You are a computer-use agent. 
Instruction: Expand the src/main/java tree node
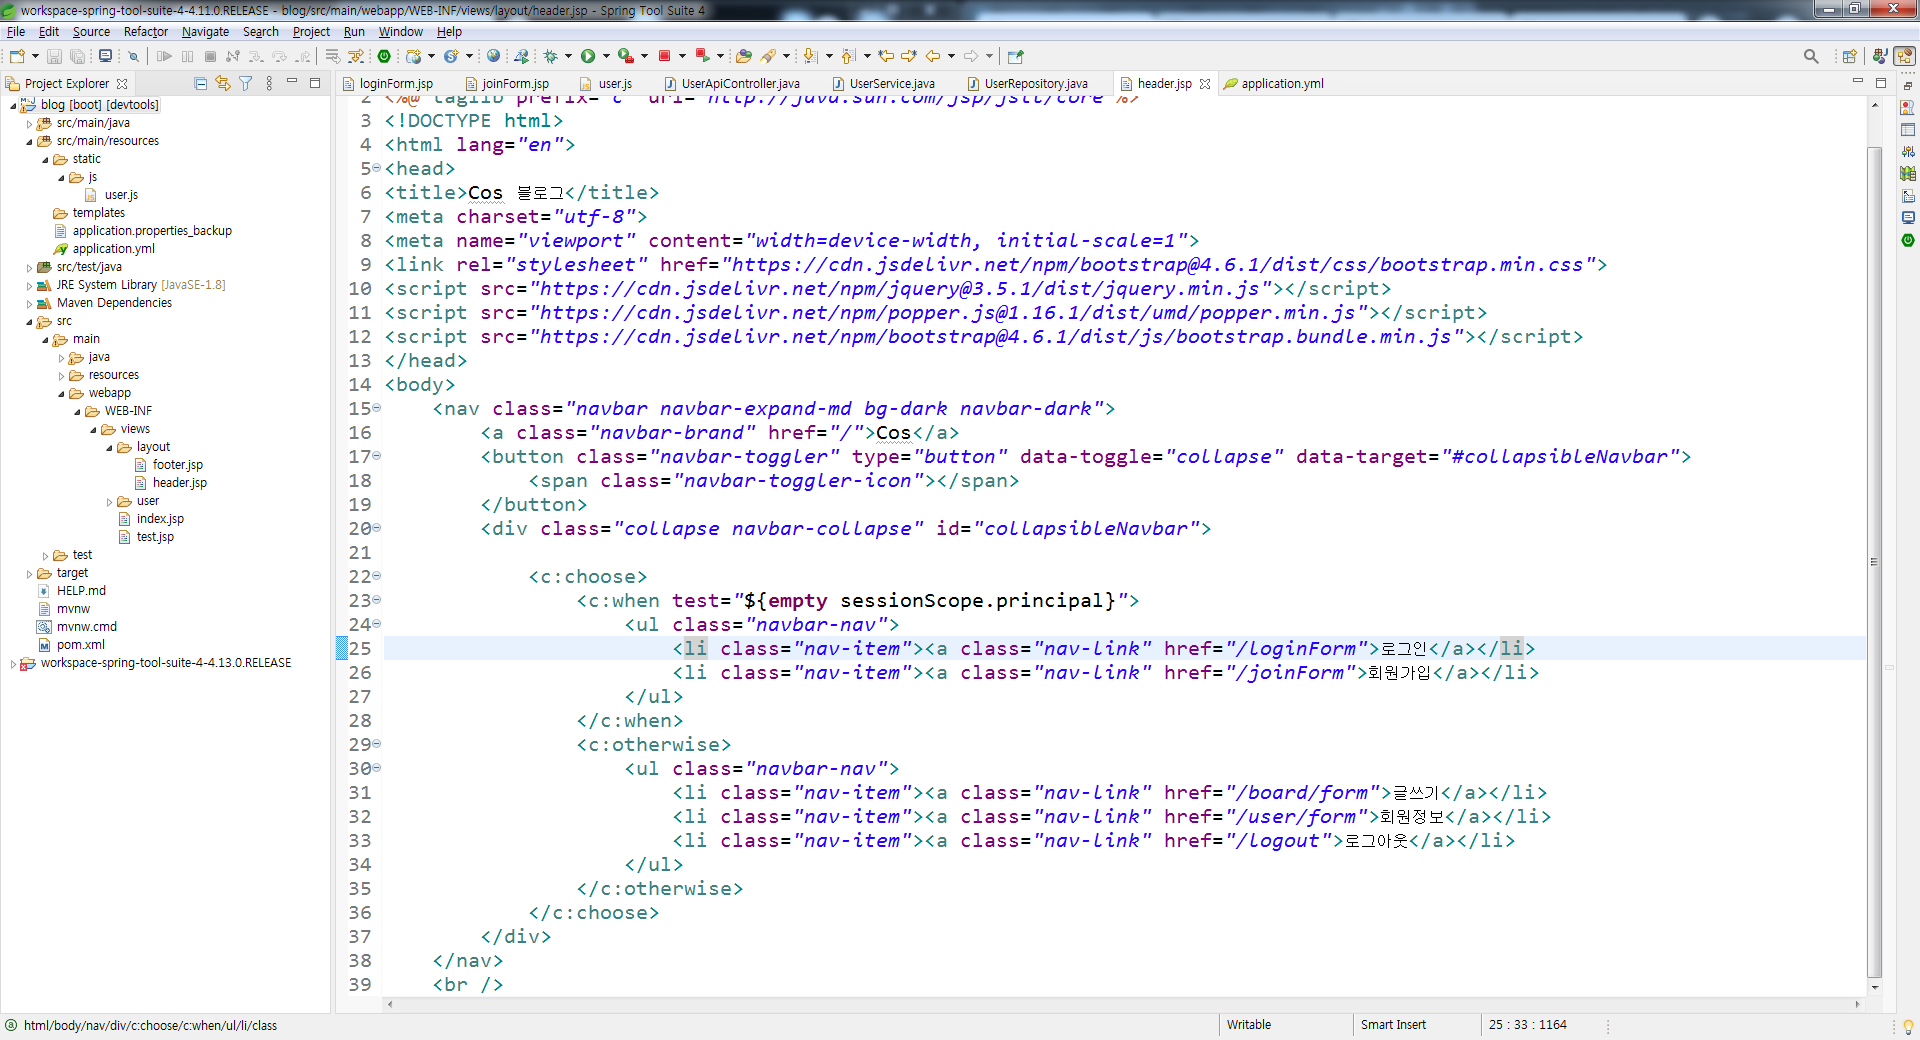29,124
